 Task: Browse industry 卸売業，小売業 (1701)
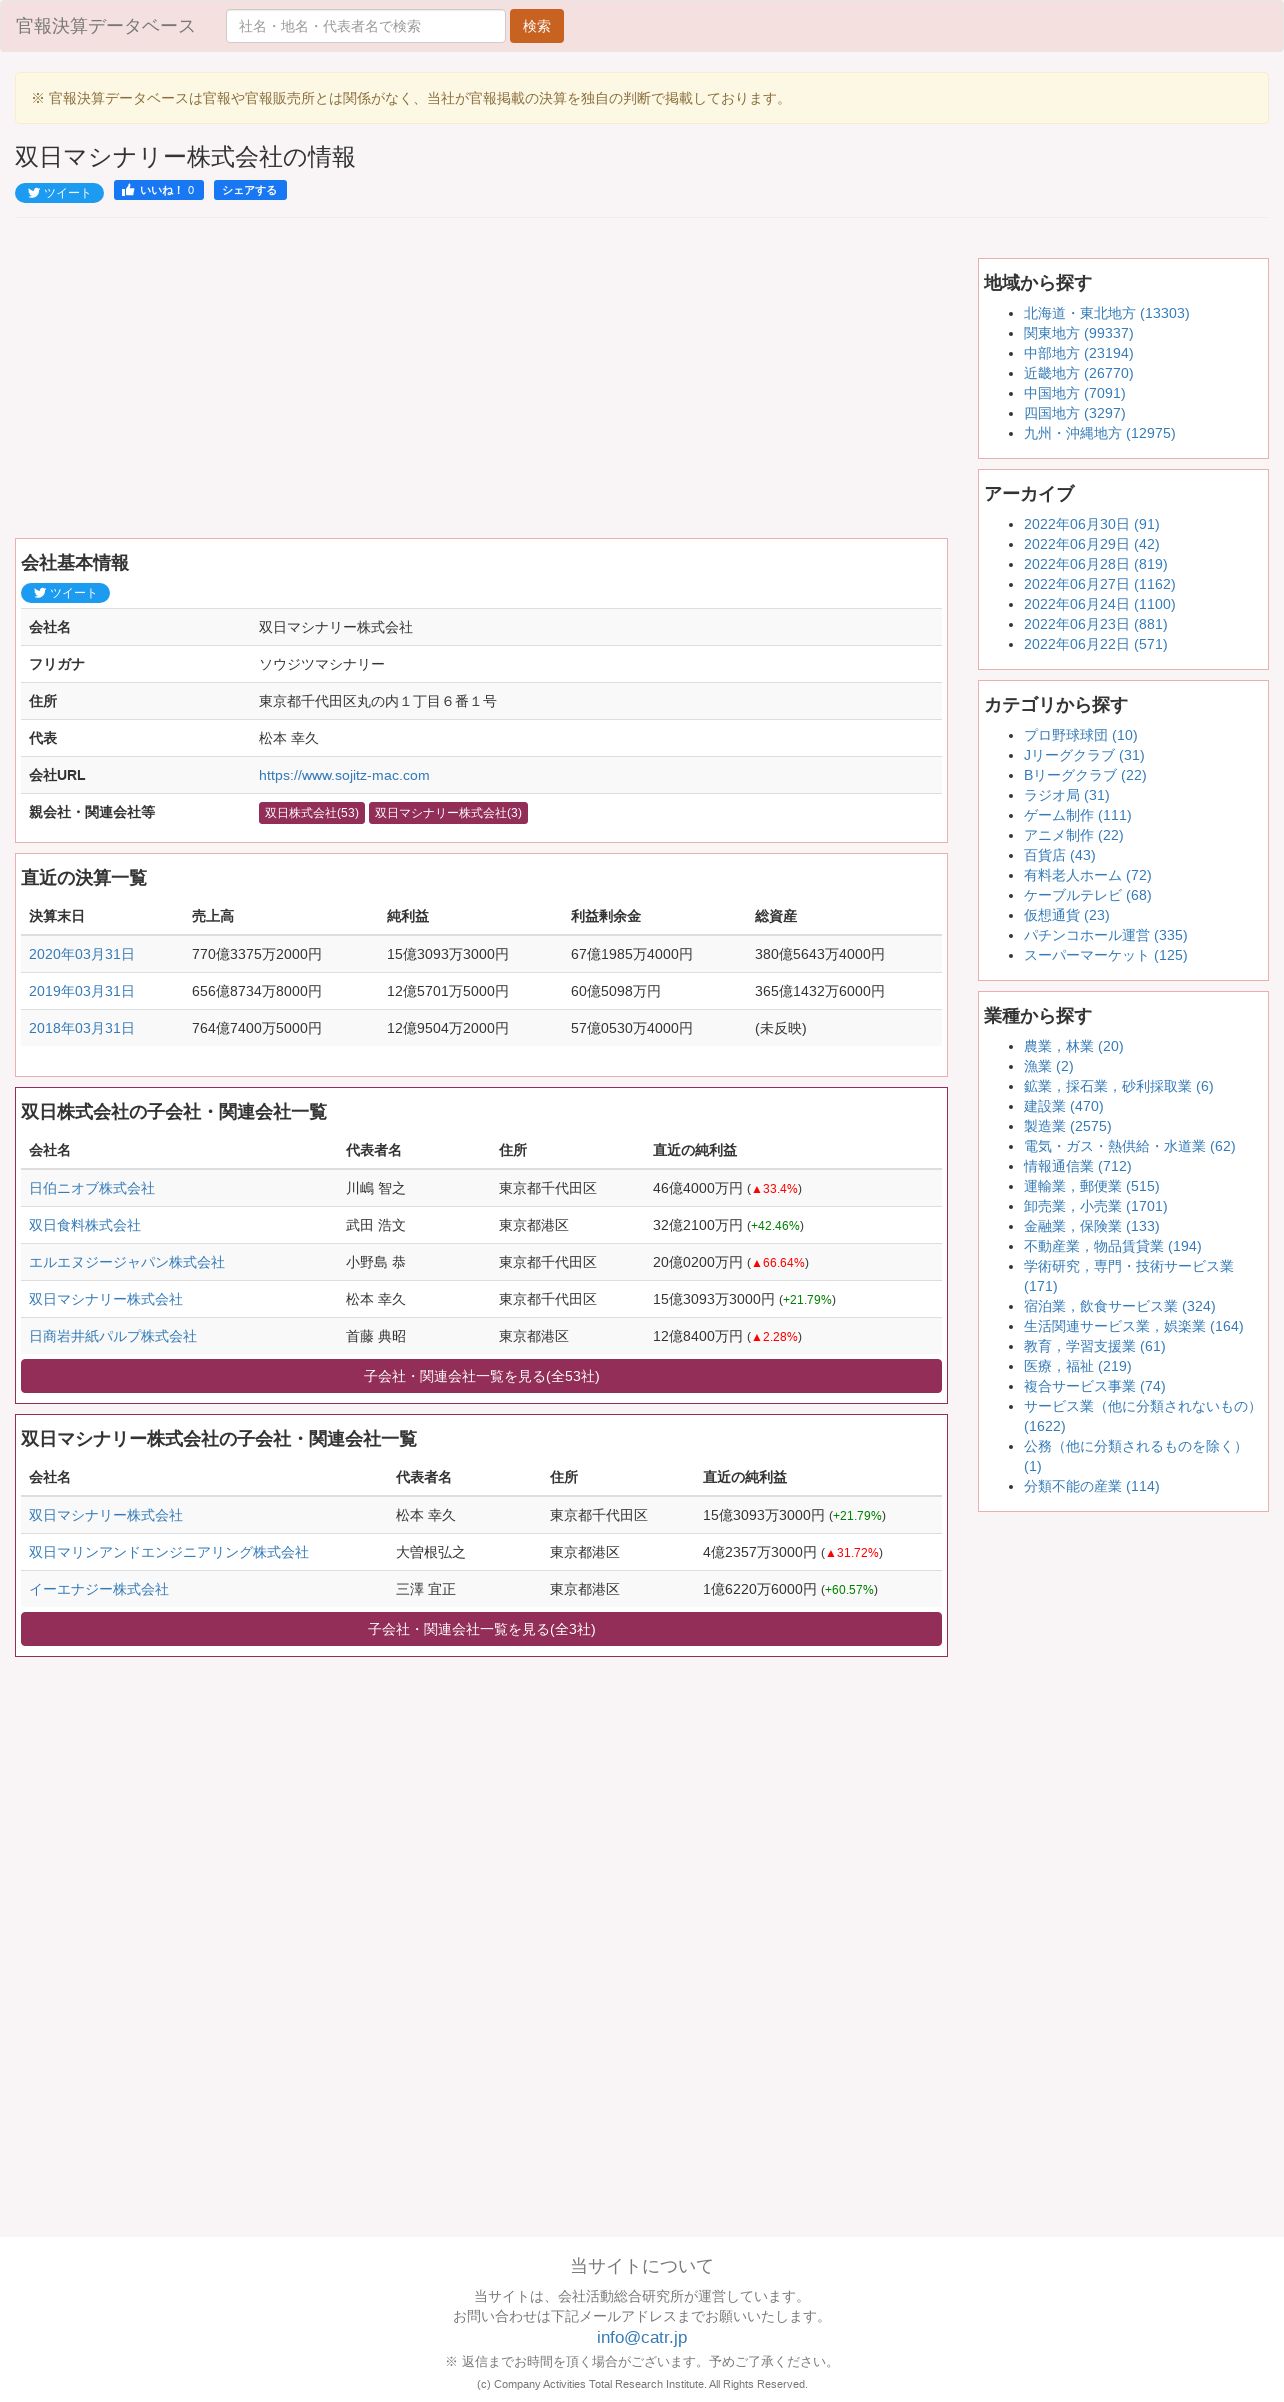click(1096, 1206)
